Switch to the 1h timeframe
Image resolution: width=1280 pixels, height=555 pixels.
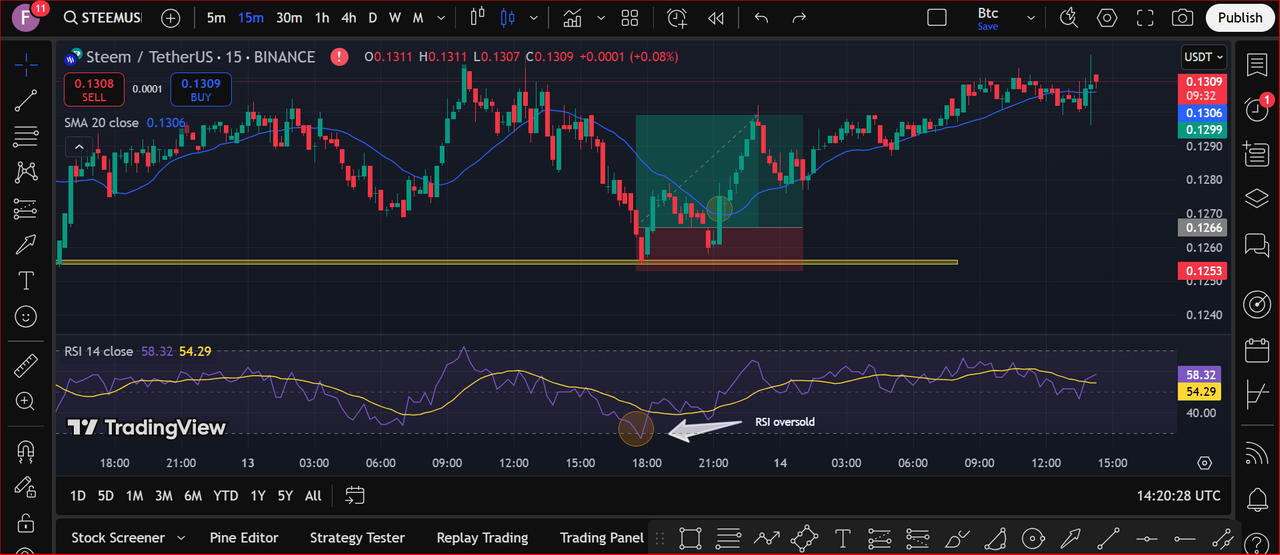click(x=322, y=18)
